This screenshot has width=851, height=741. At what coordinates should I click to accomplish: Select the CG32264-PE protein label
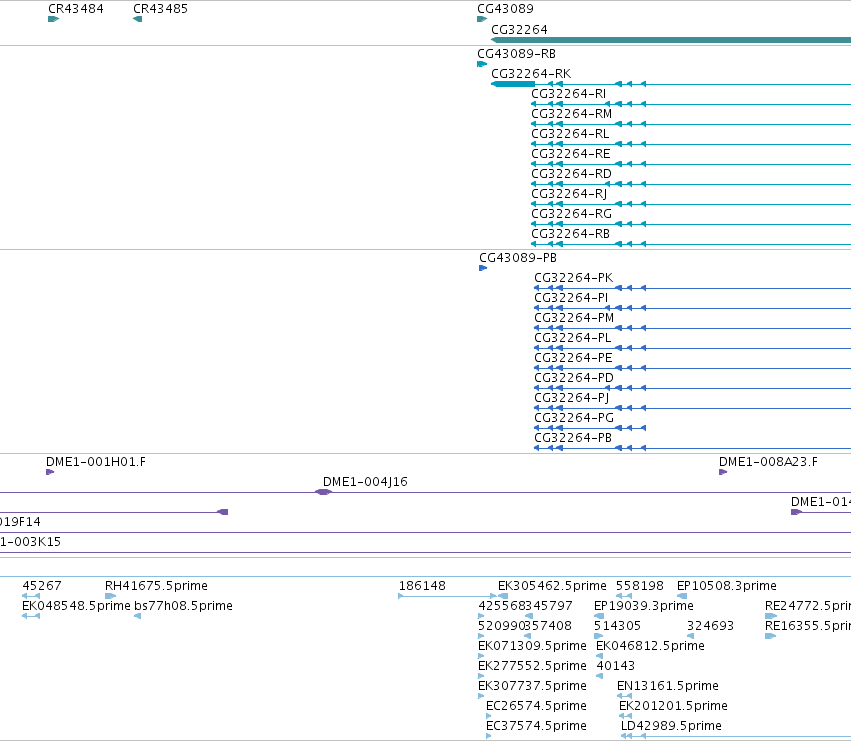[573, 358]
